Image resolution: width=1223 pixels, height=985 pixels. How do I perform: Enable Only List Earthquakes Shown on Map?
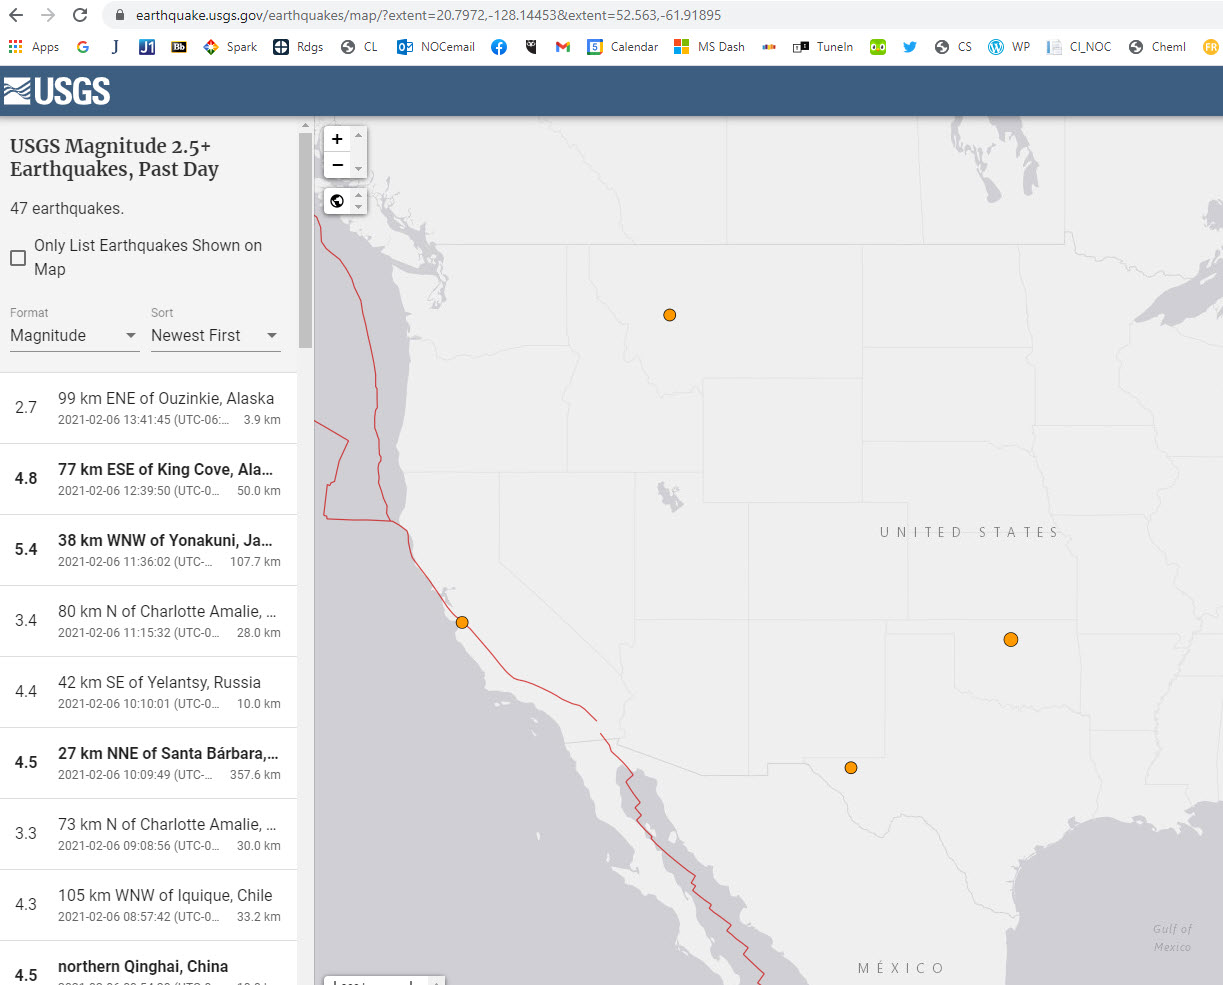[x=18, y=258]
